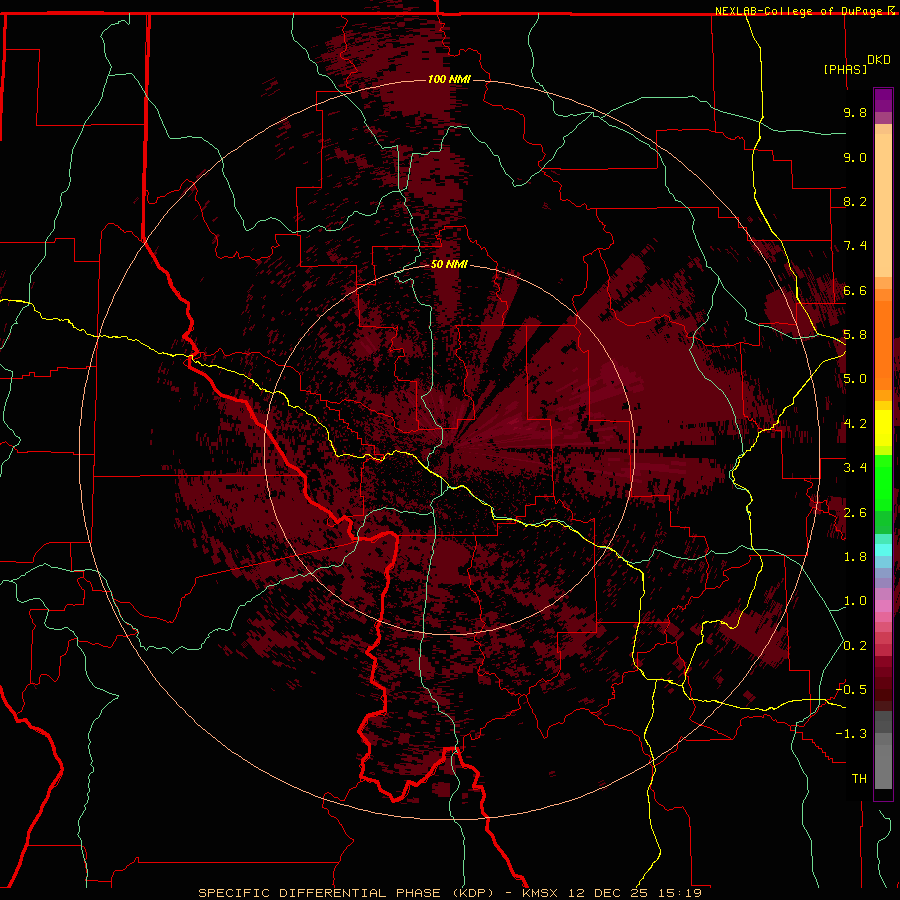Click the 50 NMI range ring label
Image resolution: width=900 pixels, height=900 pixels.
449,264
